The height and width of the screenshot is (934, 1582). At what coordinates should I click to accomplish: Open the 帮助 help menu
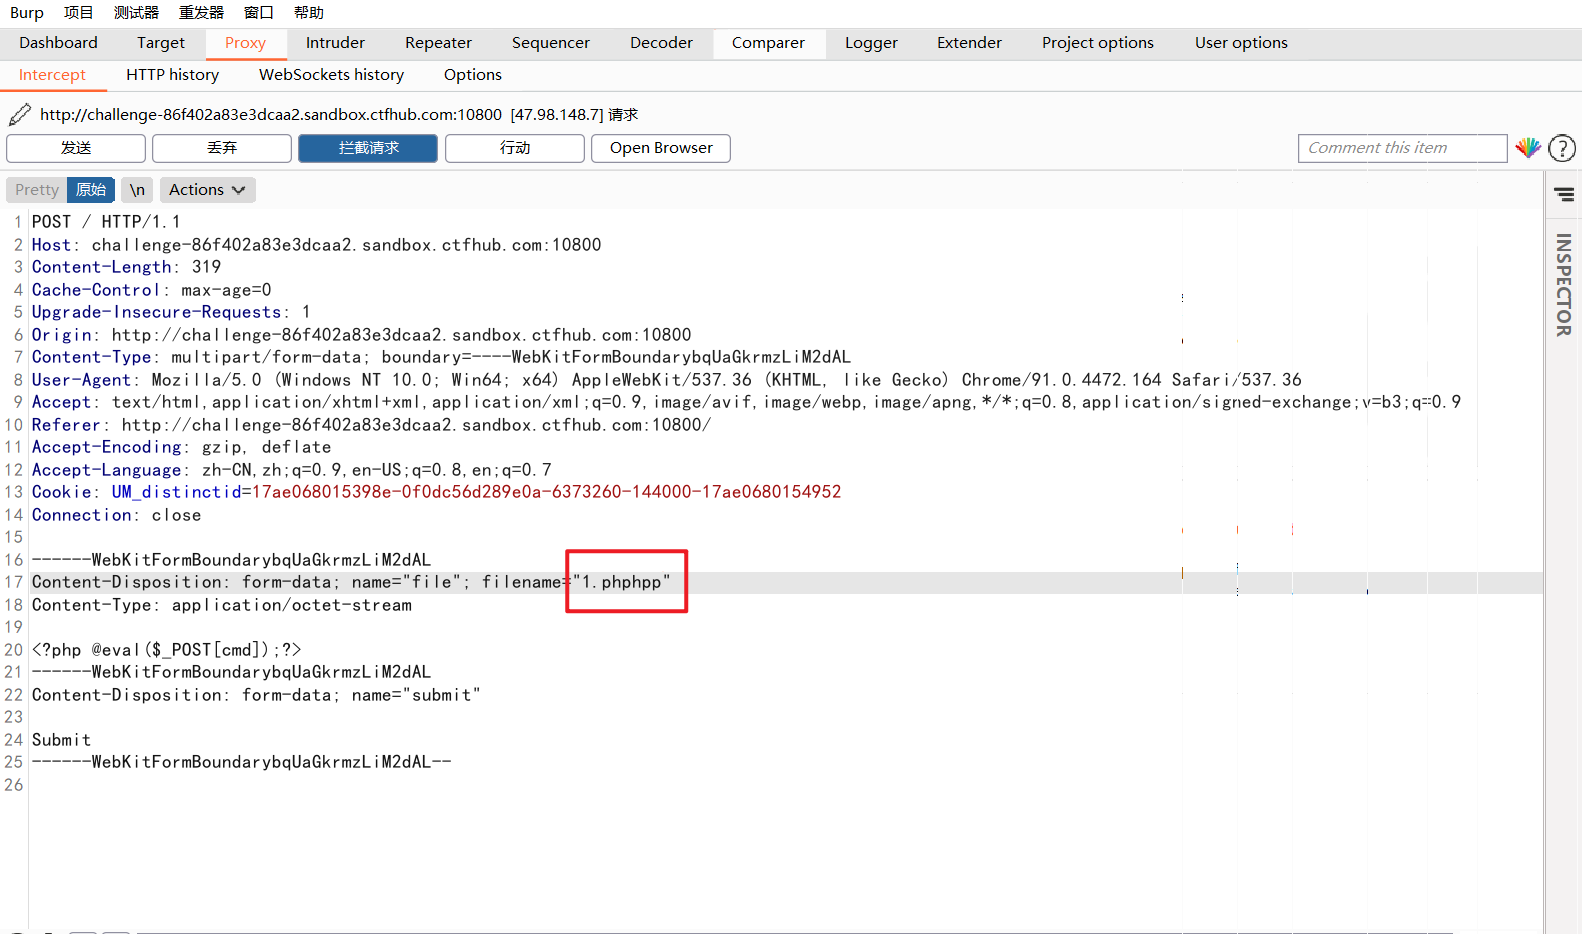[x=309, y=13]
